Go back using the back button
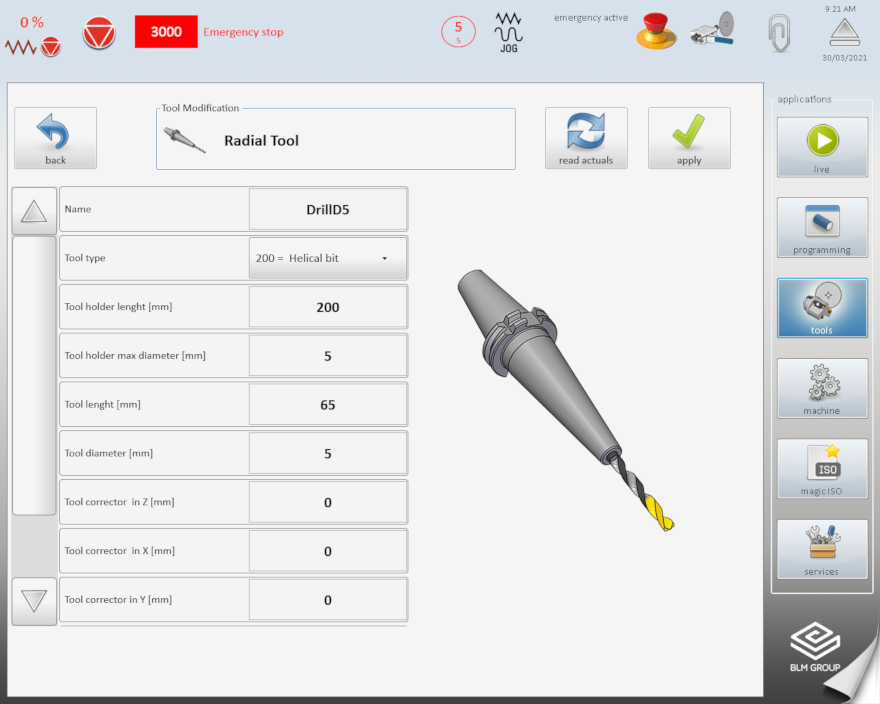This screenshot has height=704, width=880. point(55,138)
